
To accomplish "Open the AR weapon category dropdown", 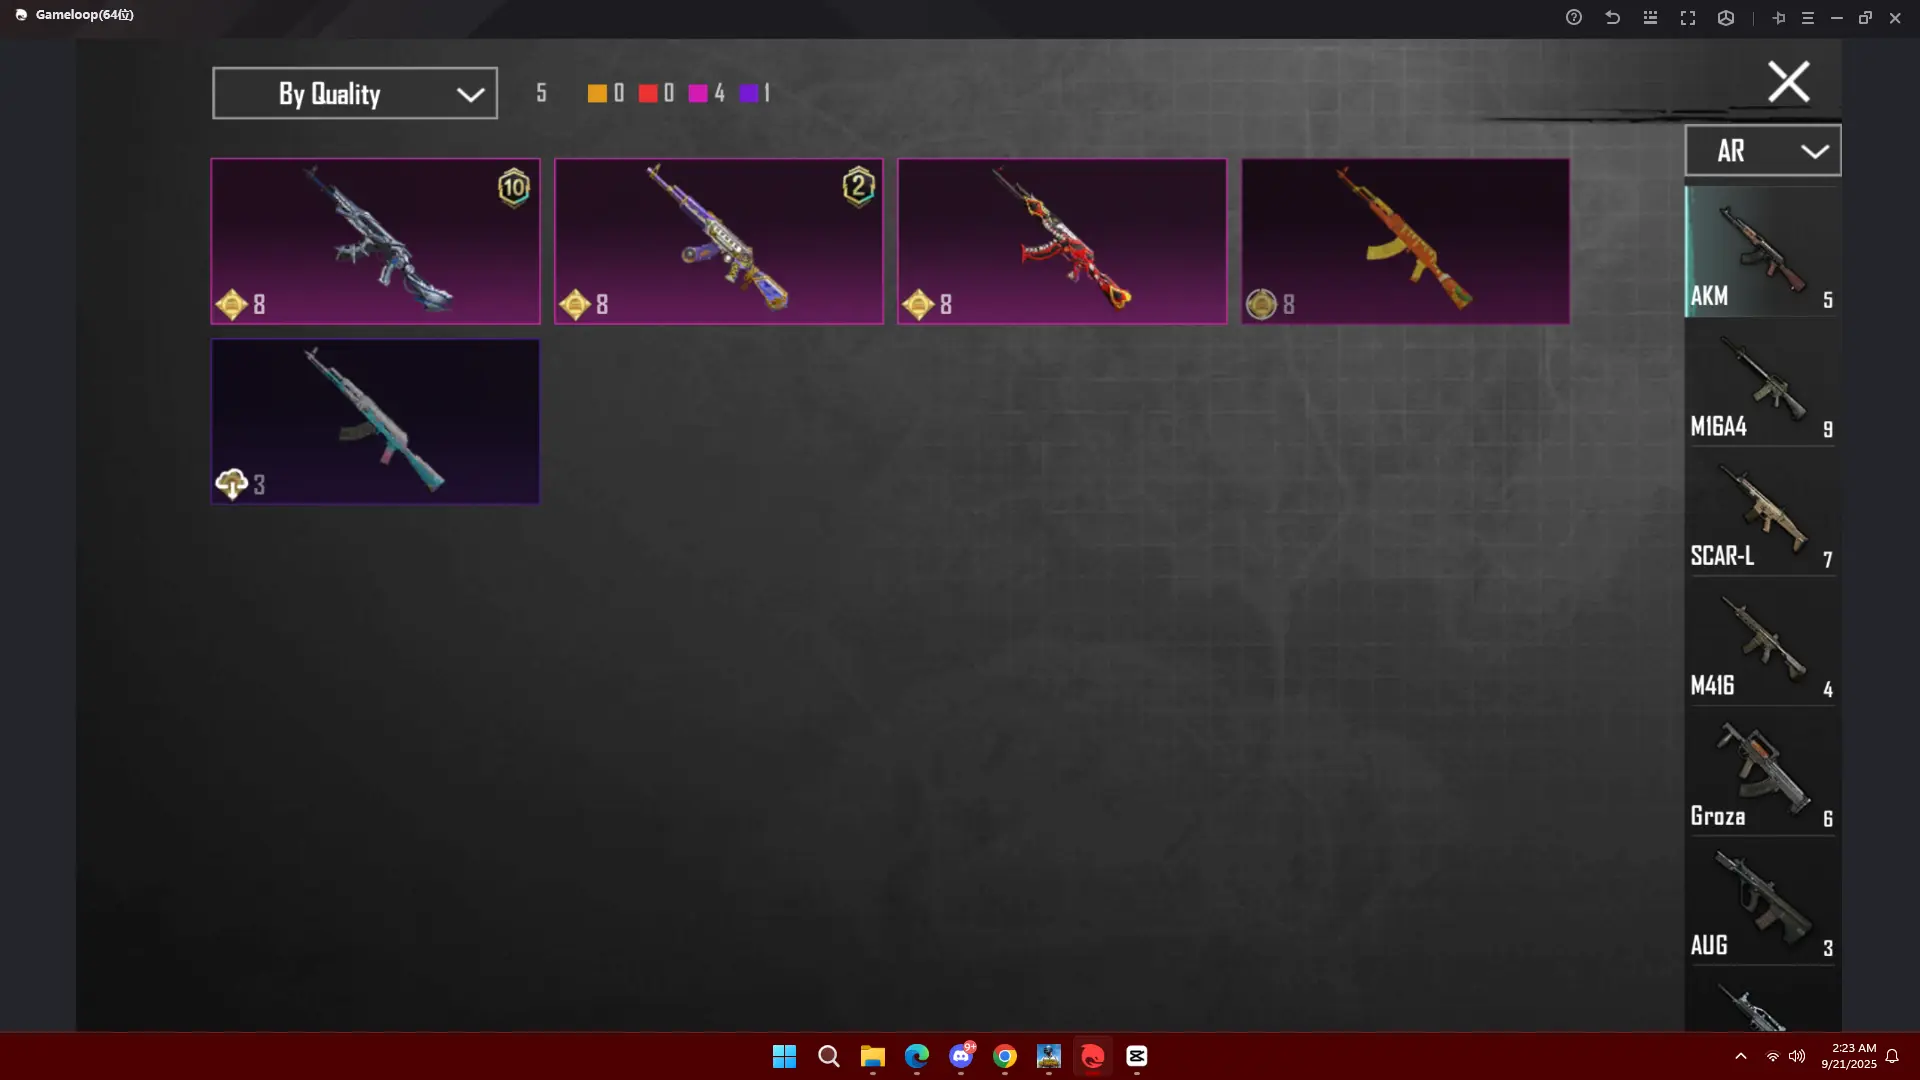I will [x=1762, y=151].
